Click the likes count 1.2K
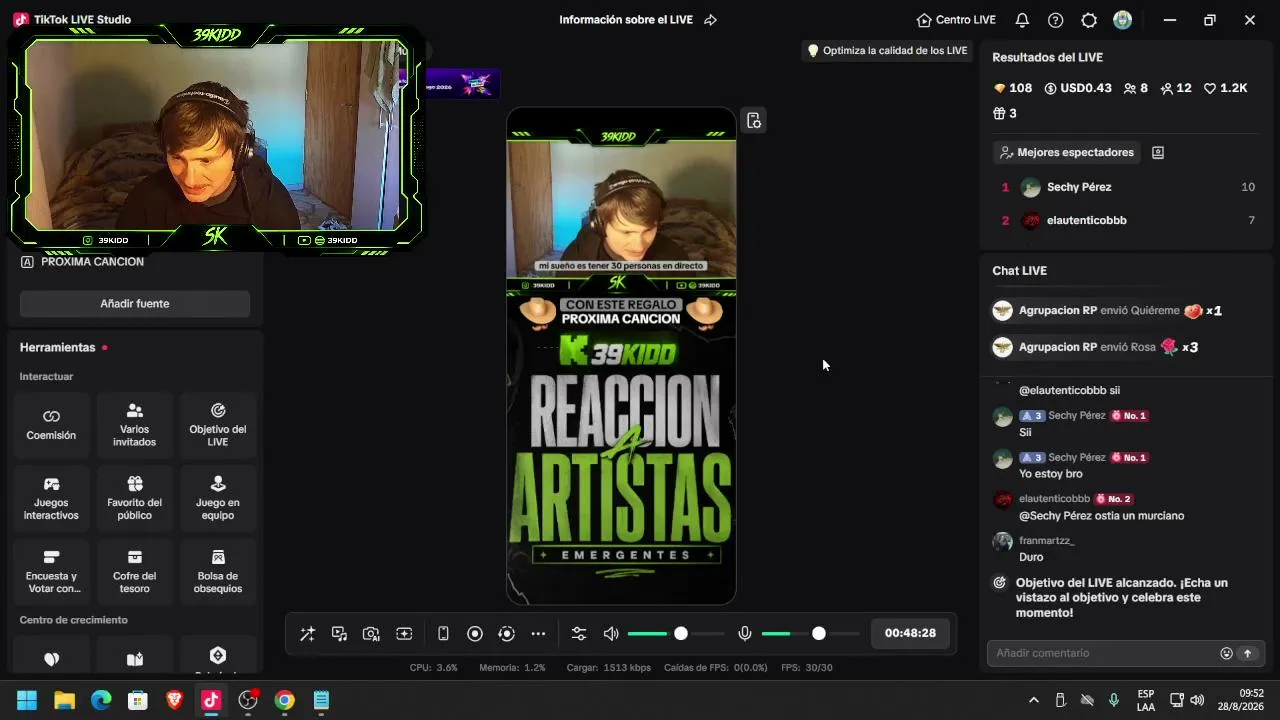 point(1225,88)
